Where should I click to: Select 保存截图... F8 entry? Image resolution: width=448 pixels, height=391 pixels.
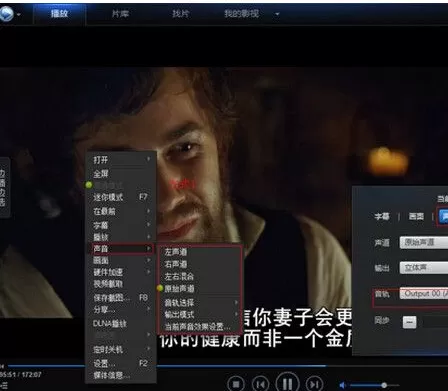[x=121, y=297]
